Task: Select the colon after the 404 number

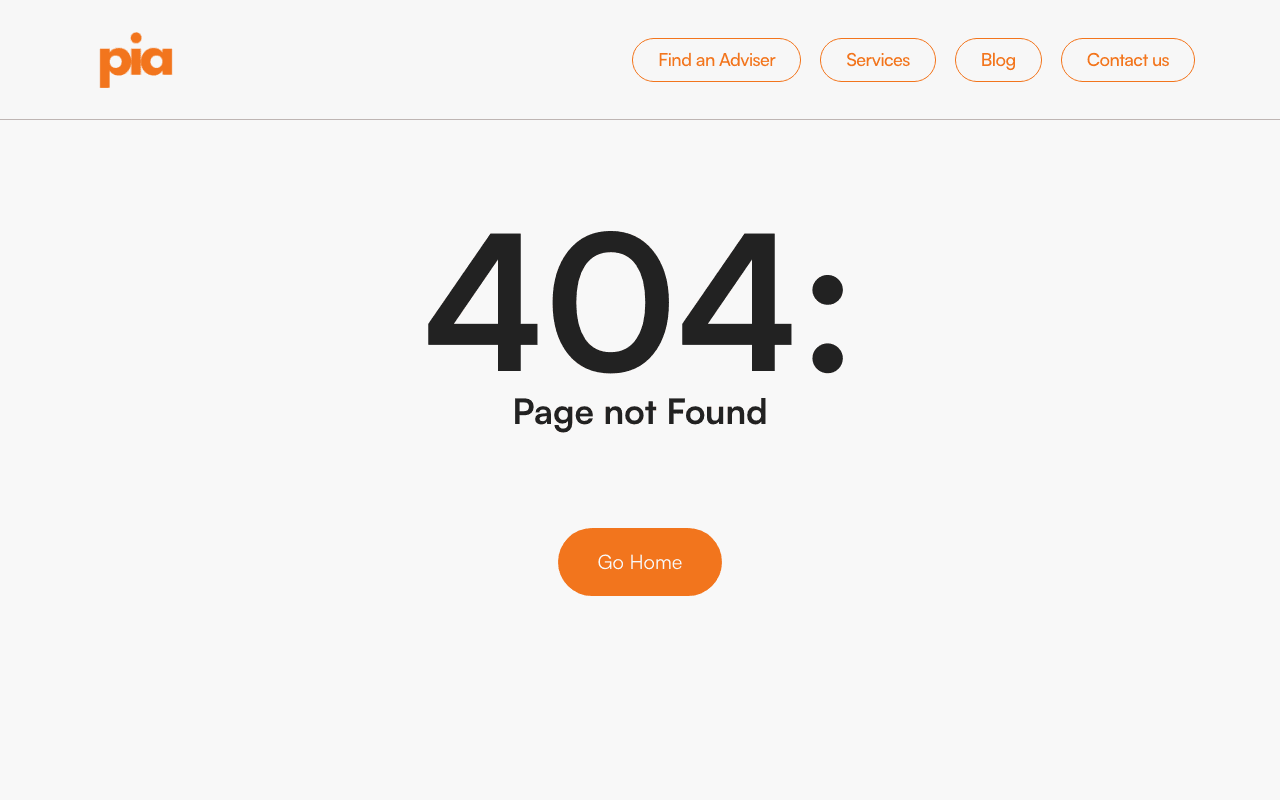Action: (x=827, y=323)
